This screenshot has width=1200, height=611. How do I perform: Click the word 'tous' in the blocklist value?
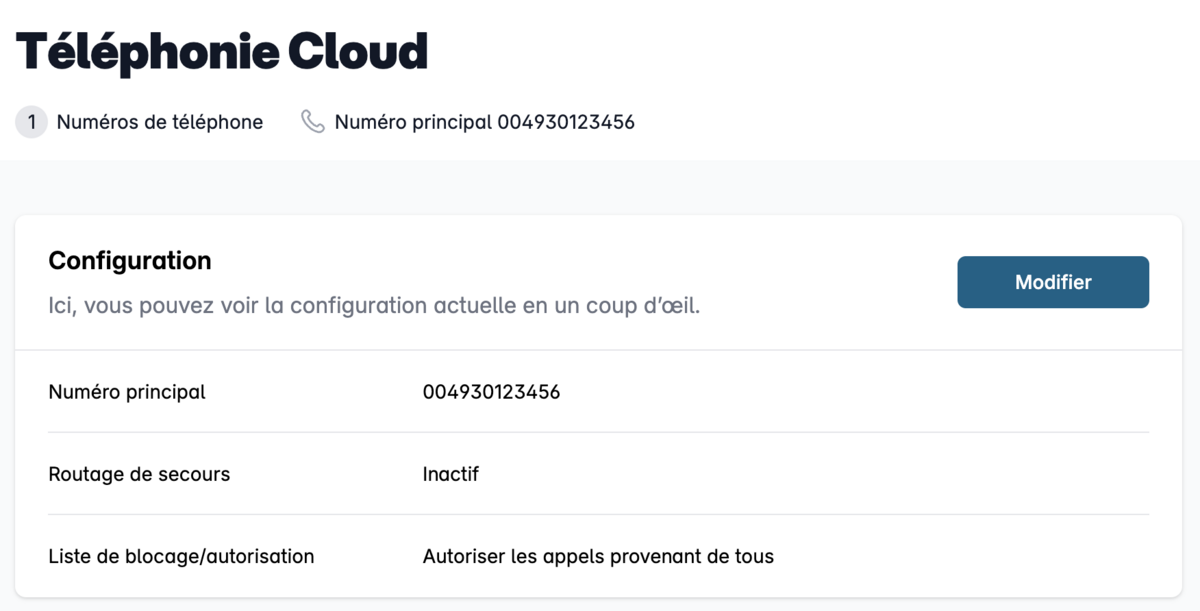tap(754, 556)
